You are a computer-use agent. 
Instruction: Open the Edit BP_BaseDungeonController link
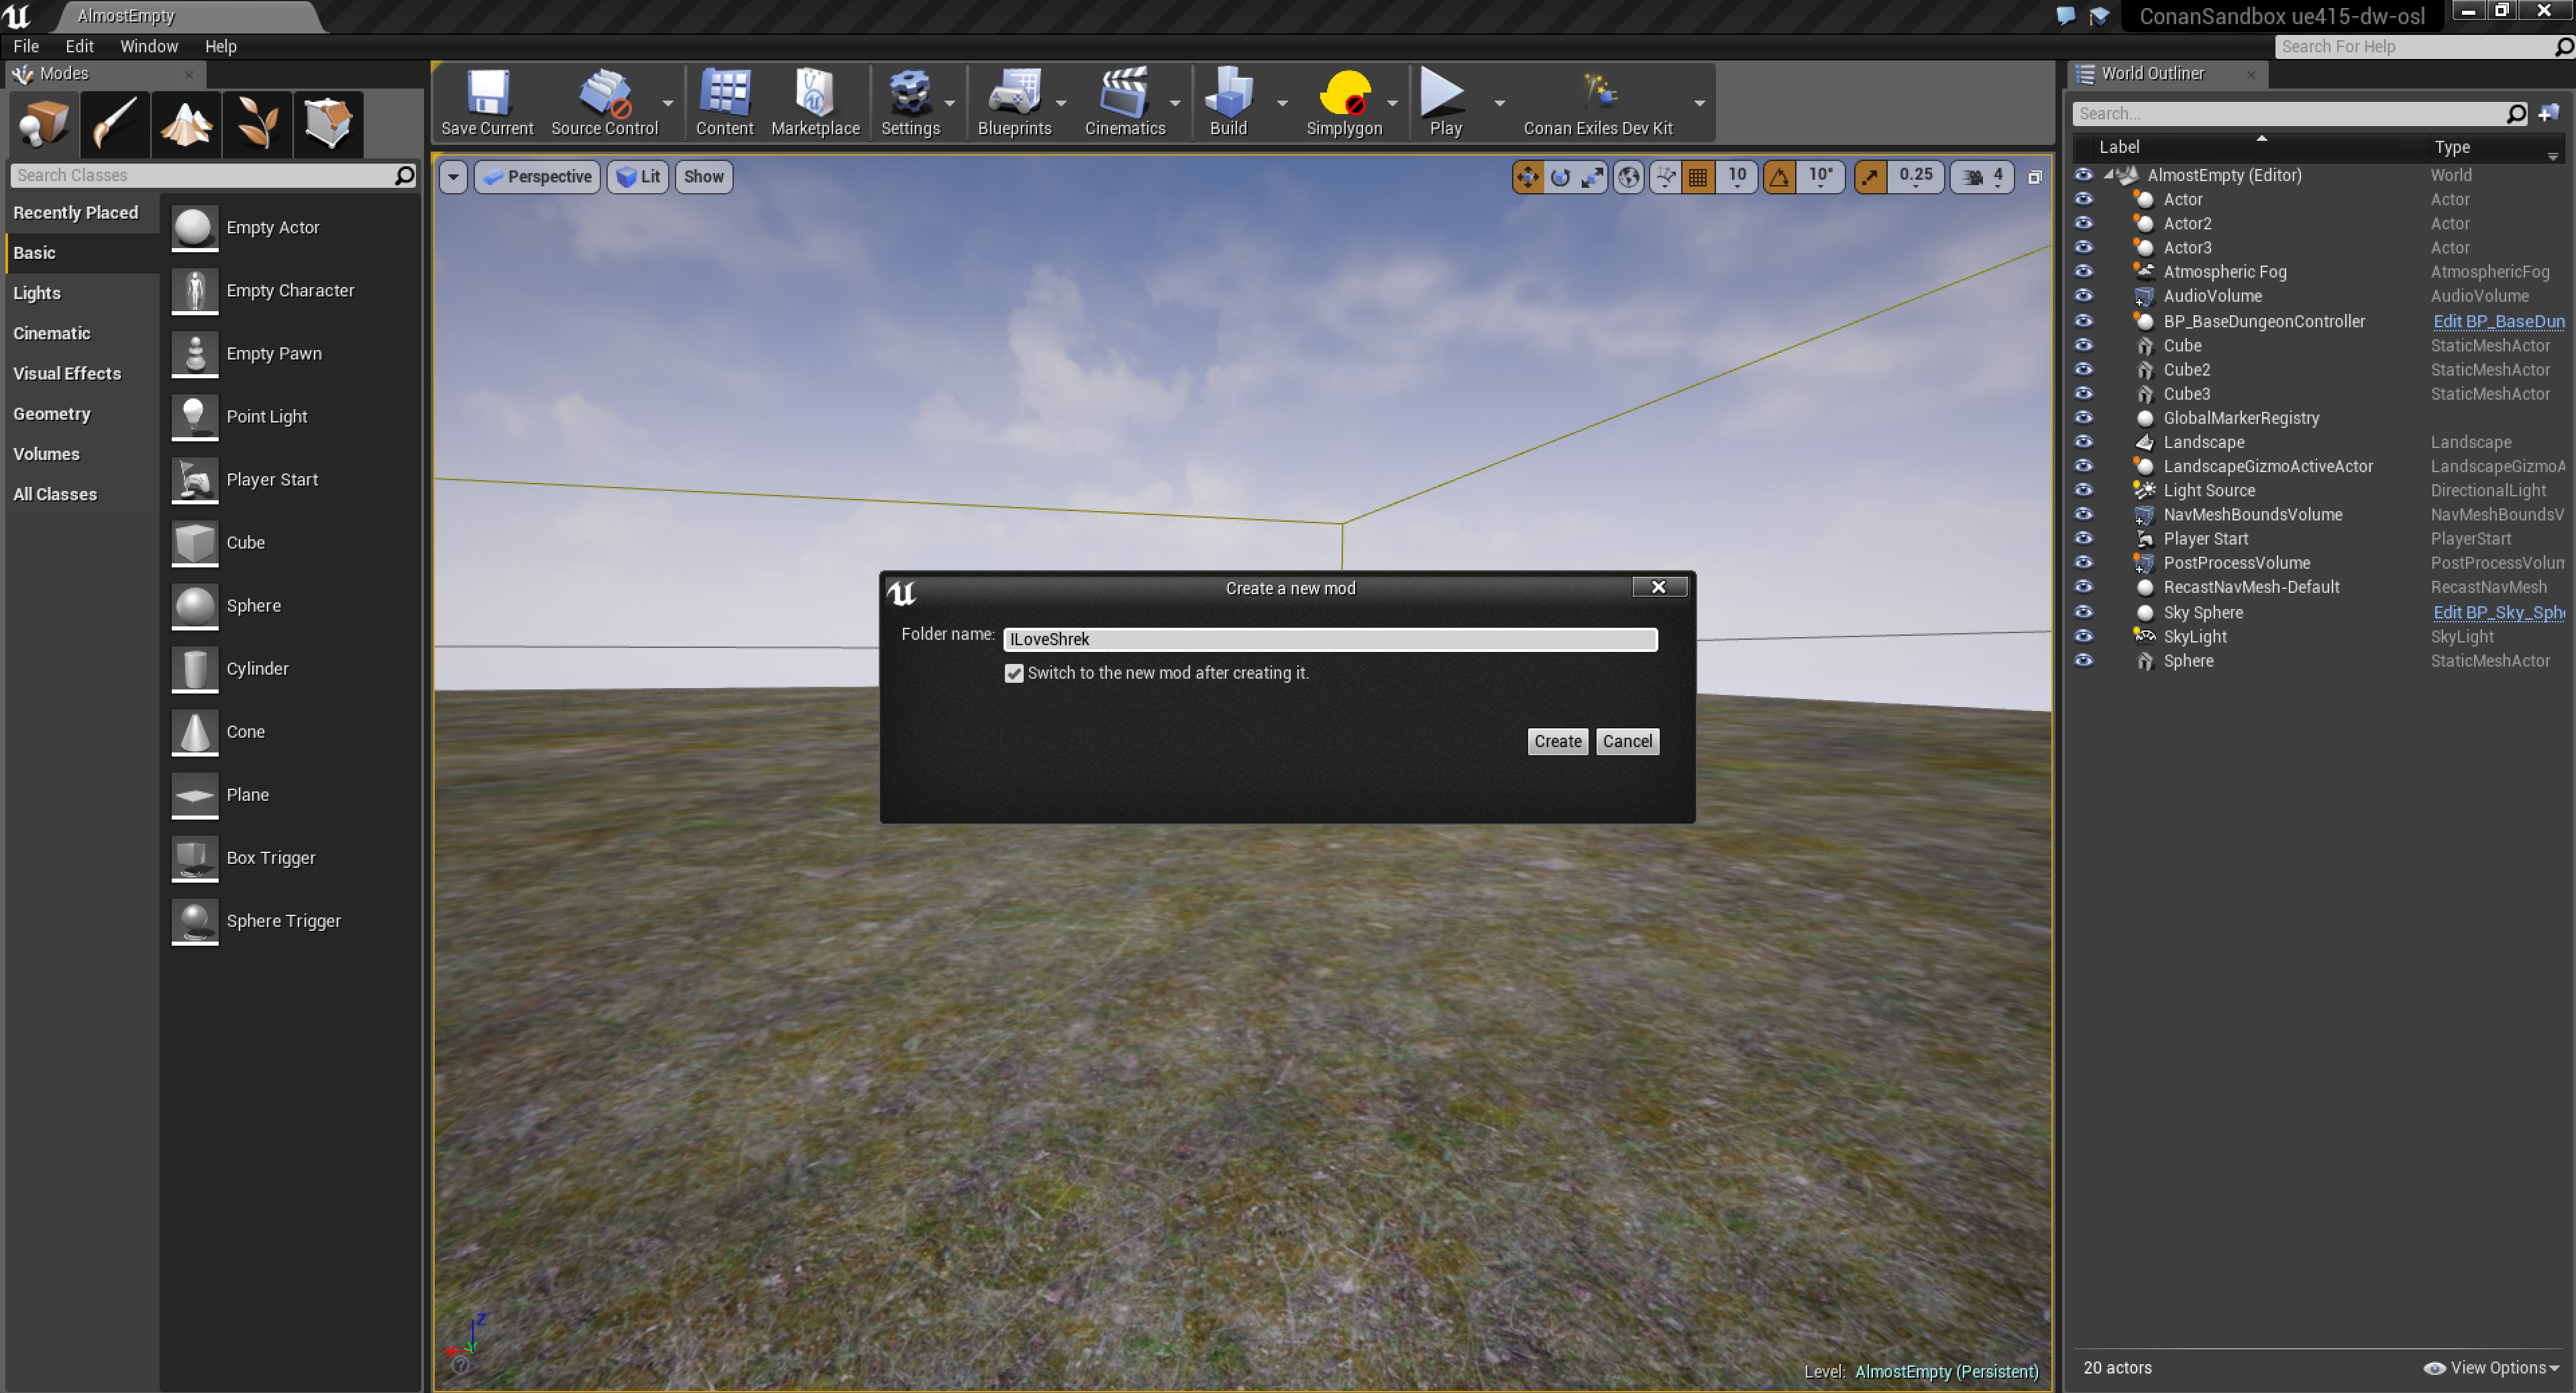tap(2497, 321)
